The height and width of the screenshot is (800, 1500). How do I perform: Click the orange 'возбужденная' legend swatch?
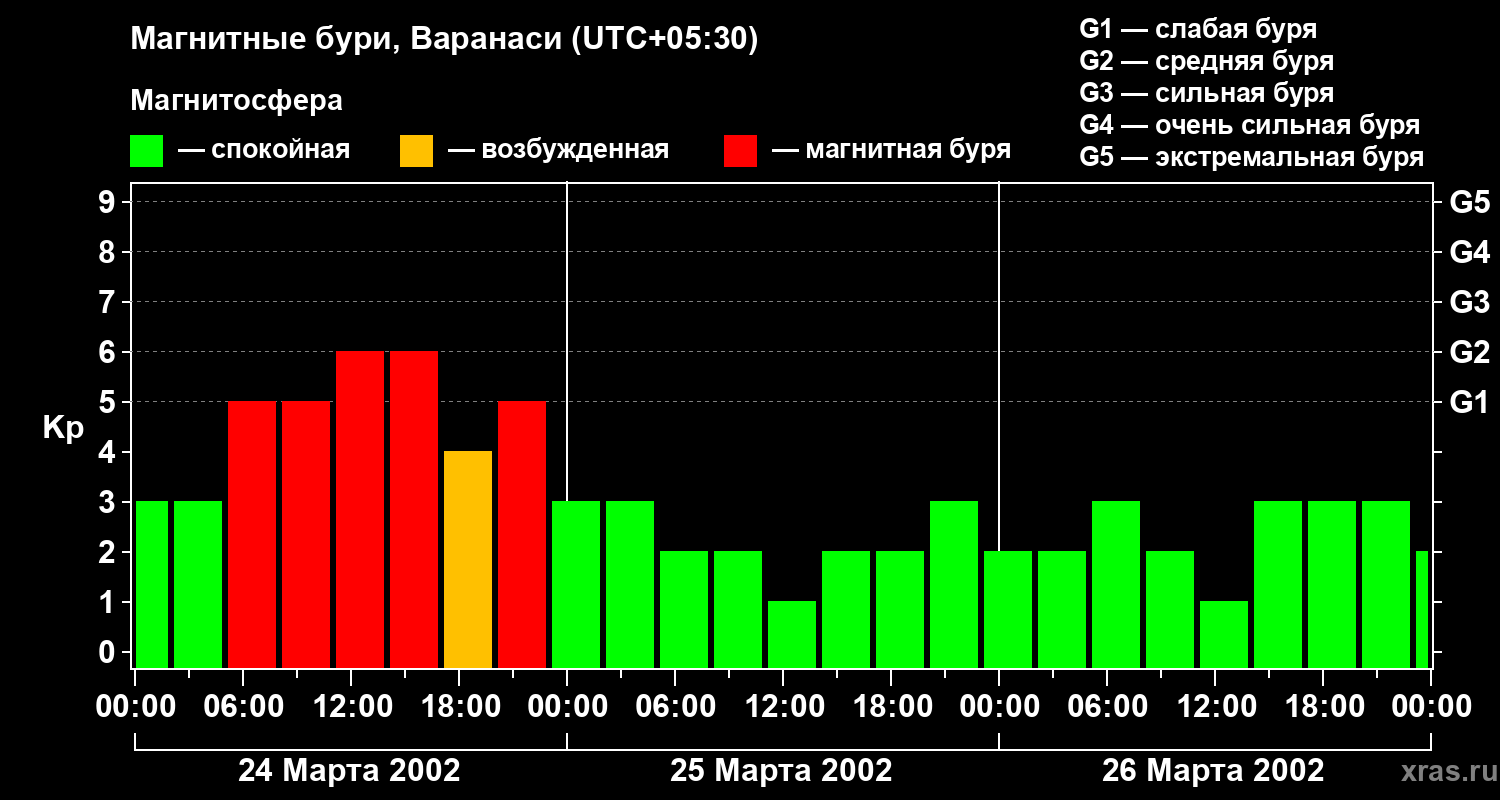coord(417,151)
